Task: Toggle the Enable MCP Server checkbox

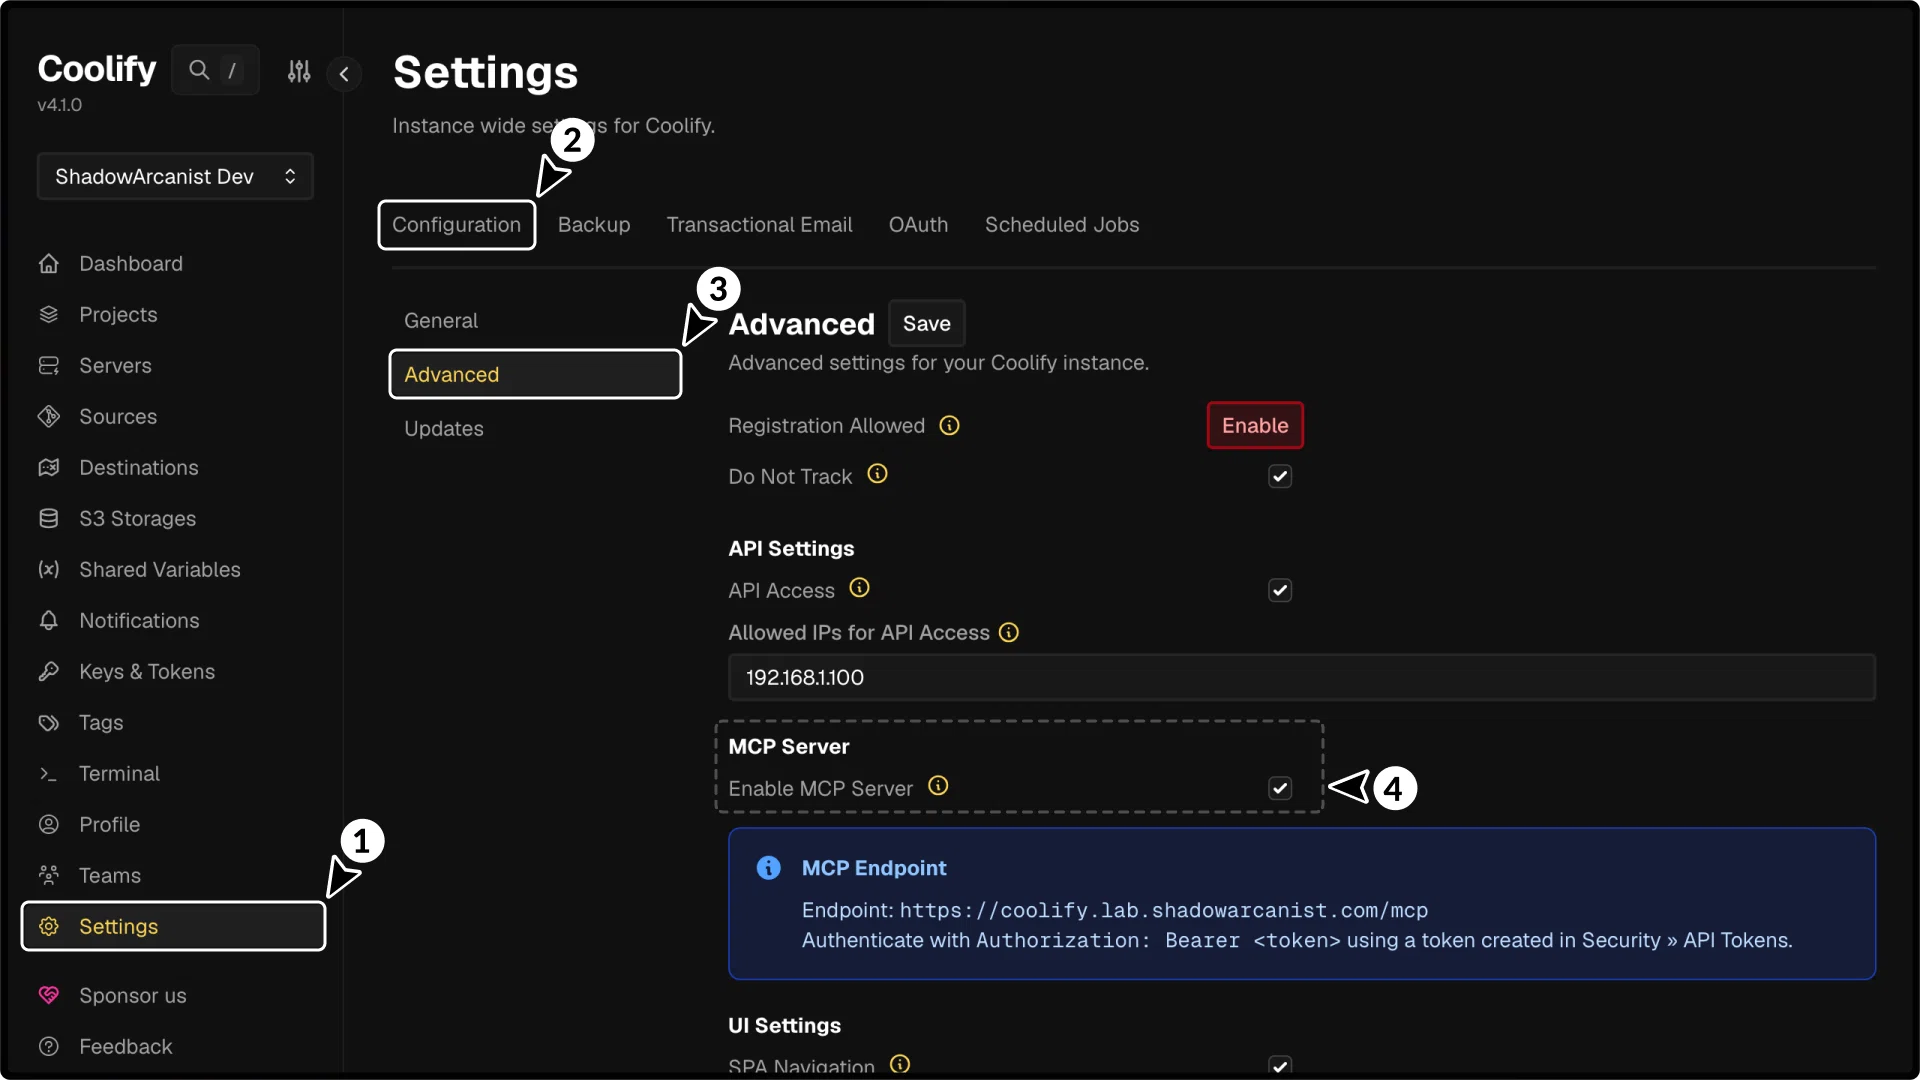Action: click(1280, 789)
